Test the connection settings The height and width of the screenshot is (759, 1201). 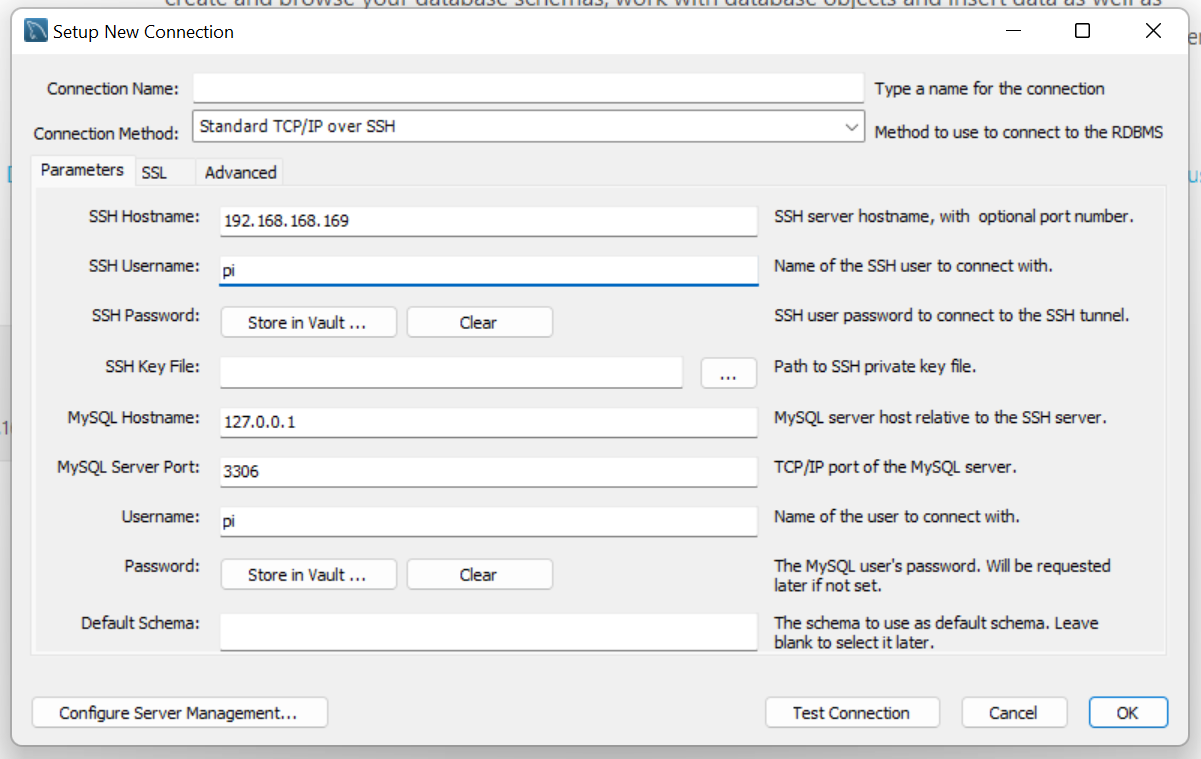pos(852,713)
